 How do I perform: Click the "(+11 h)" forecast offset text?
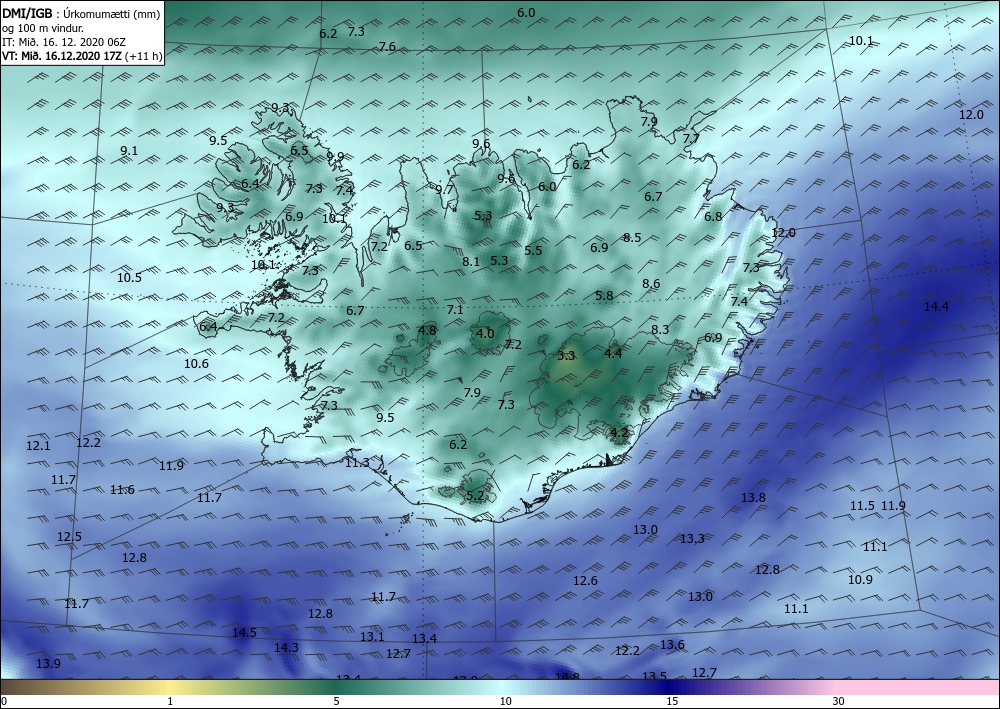tap(143, 56)
